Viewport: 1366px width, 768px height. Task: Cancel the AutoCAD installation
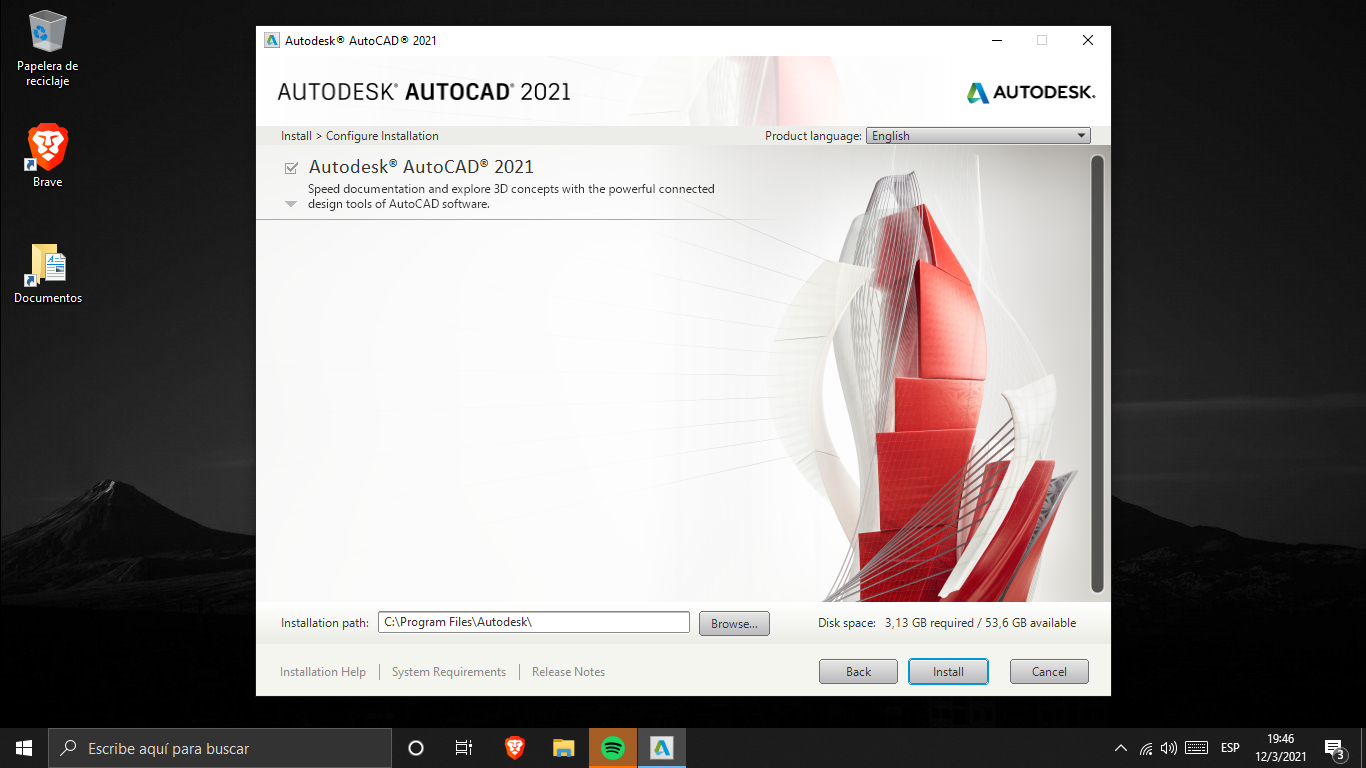tap(1049, 672)
